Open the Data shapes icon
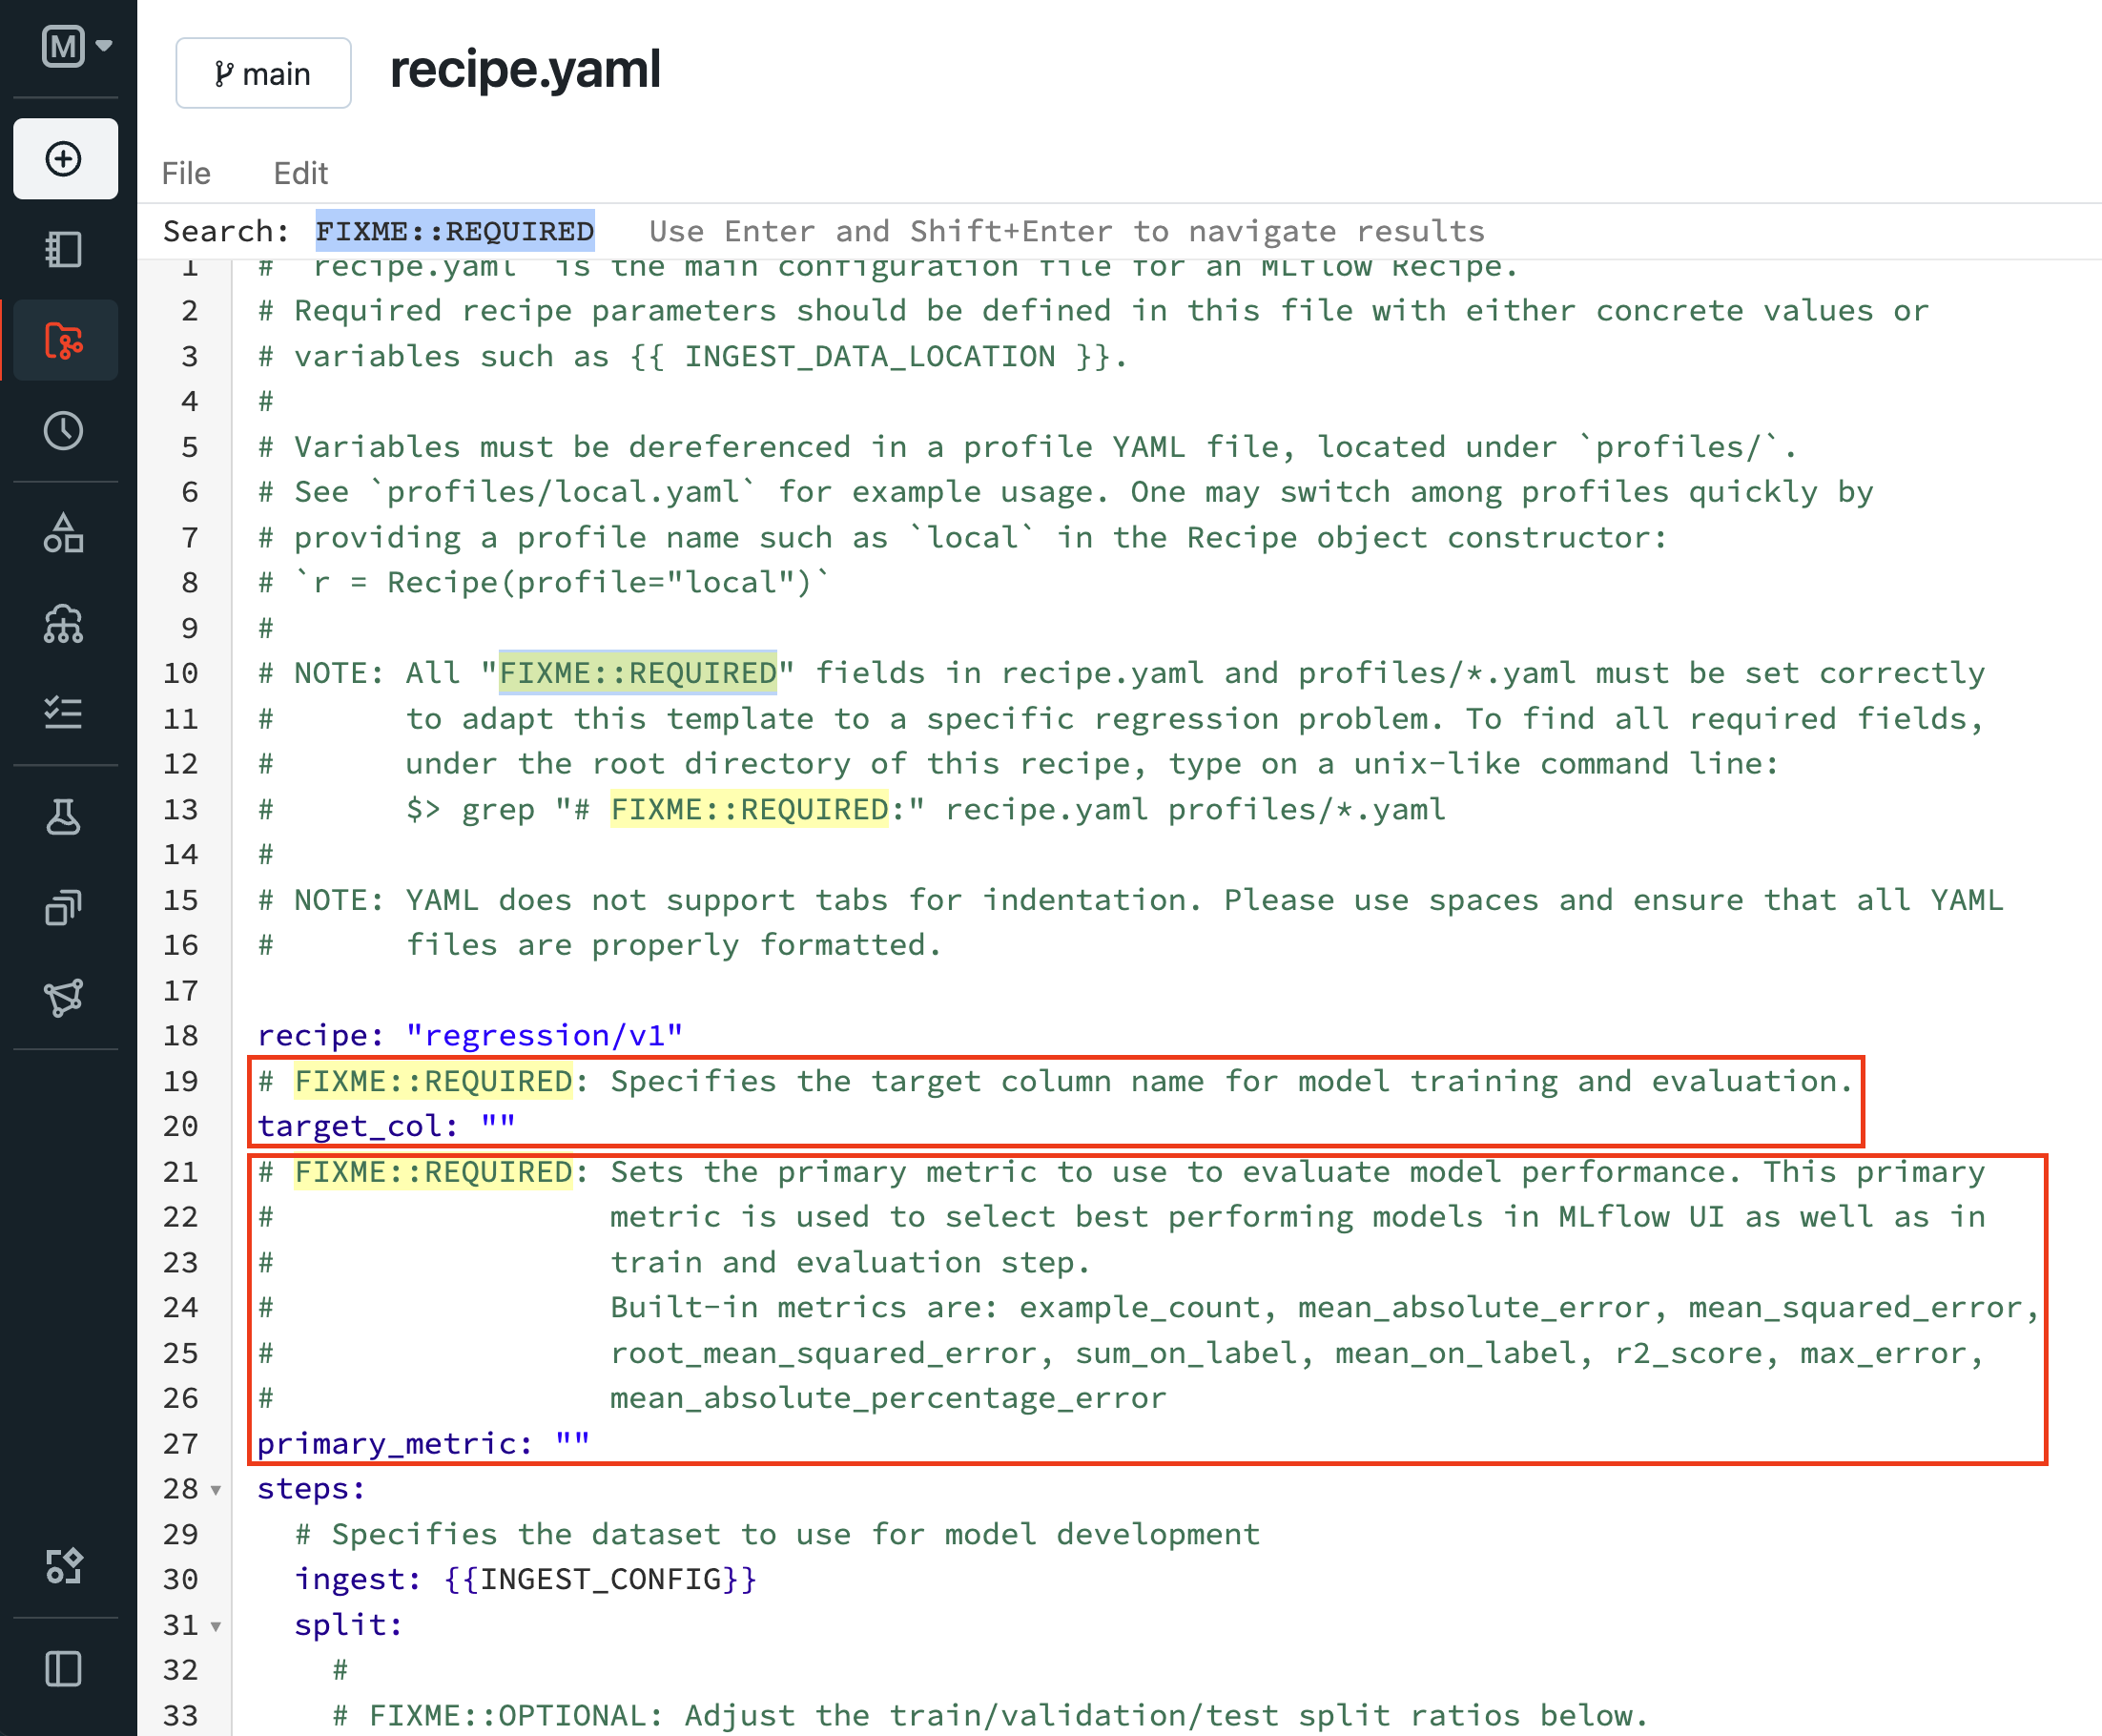Screen dimensions: 2102x1736 64,533
